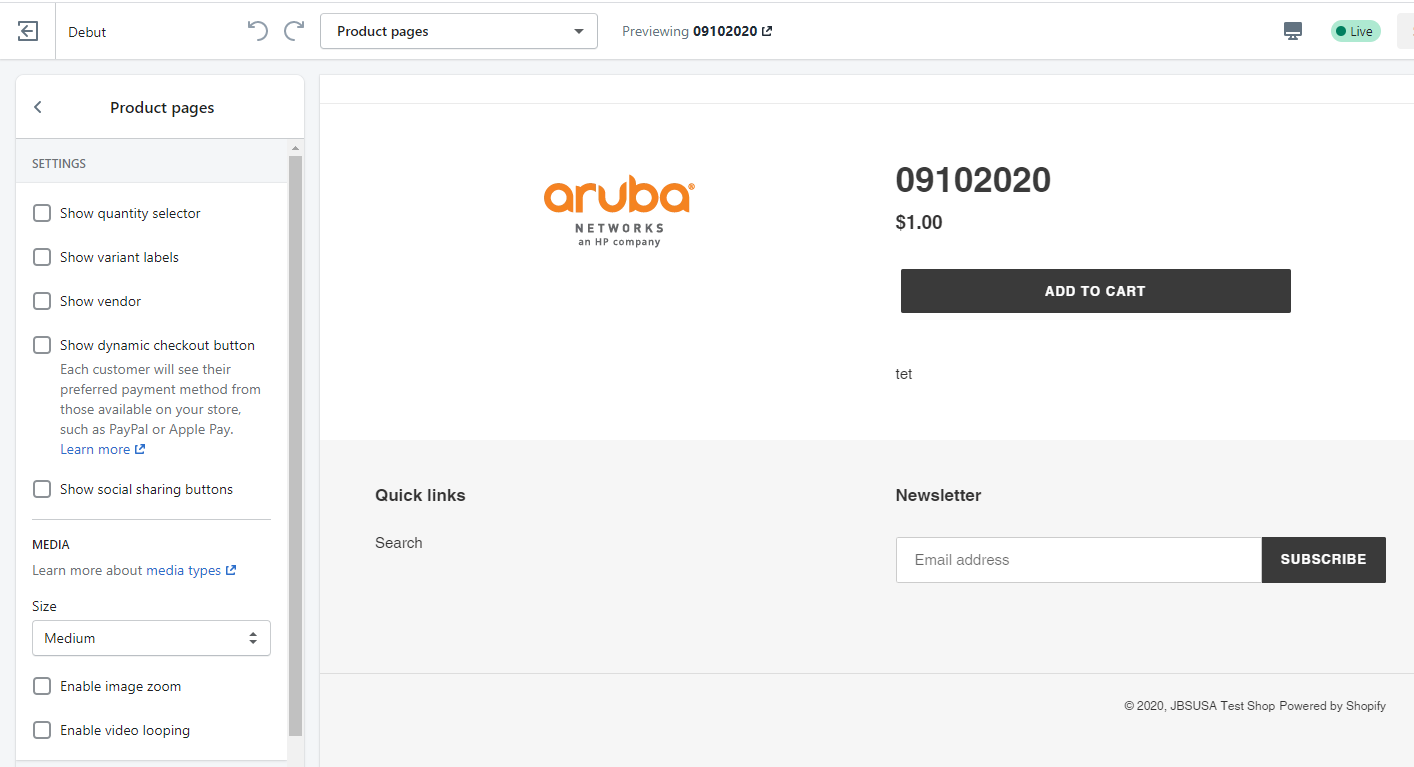Enable video looping checkbox

pyautogui.click(x=42, y=730)
